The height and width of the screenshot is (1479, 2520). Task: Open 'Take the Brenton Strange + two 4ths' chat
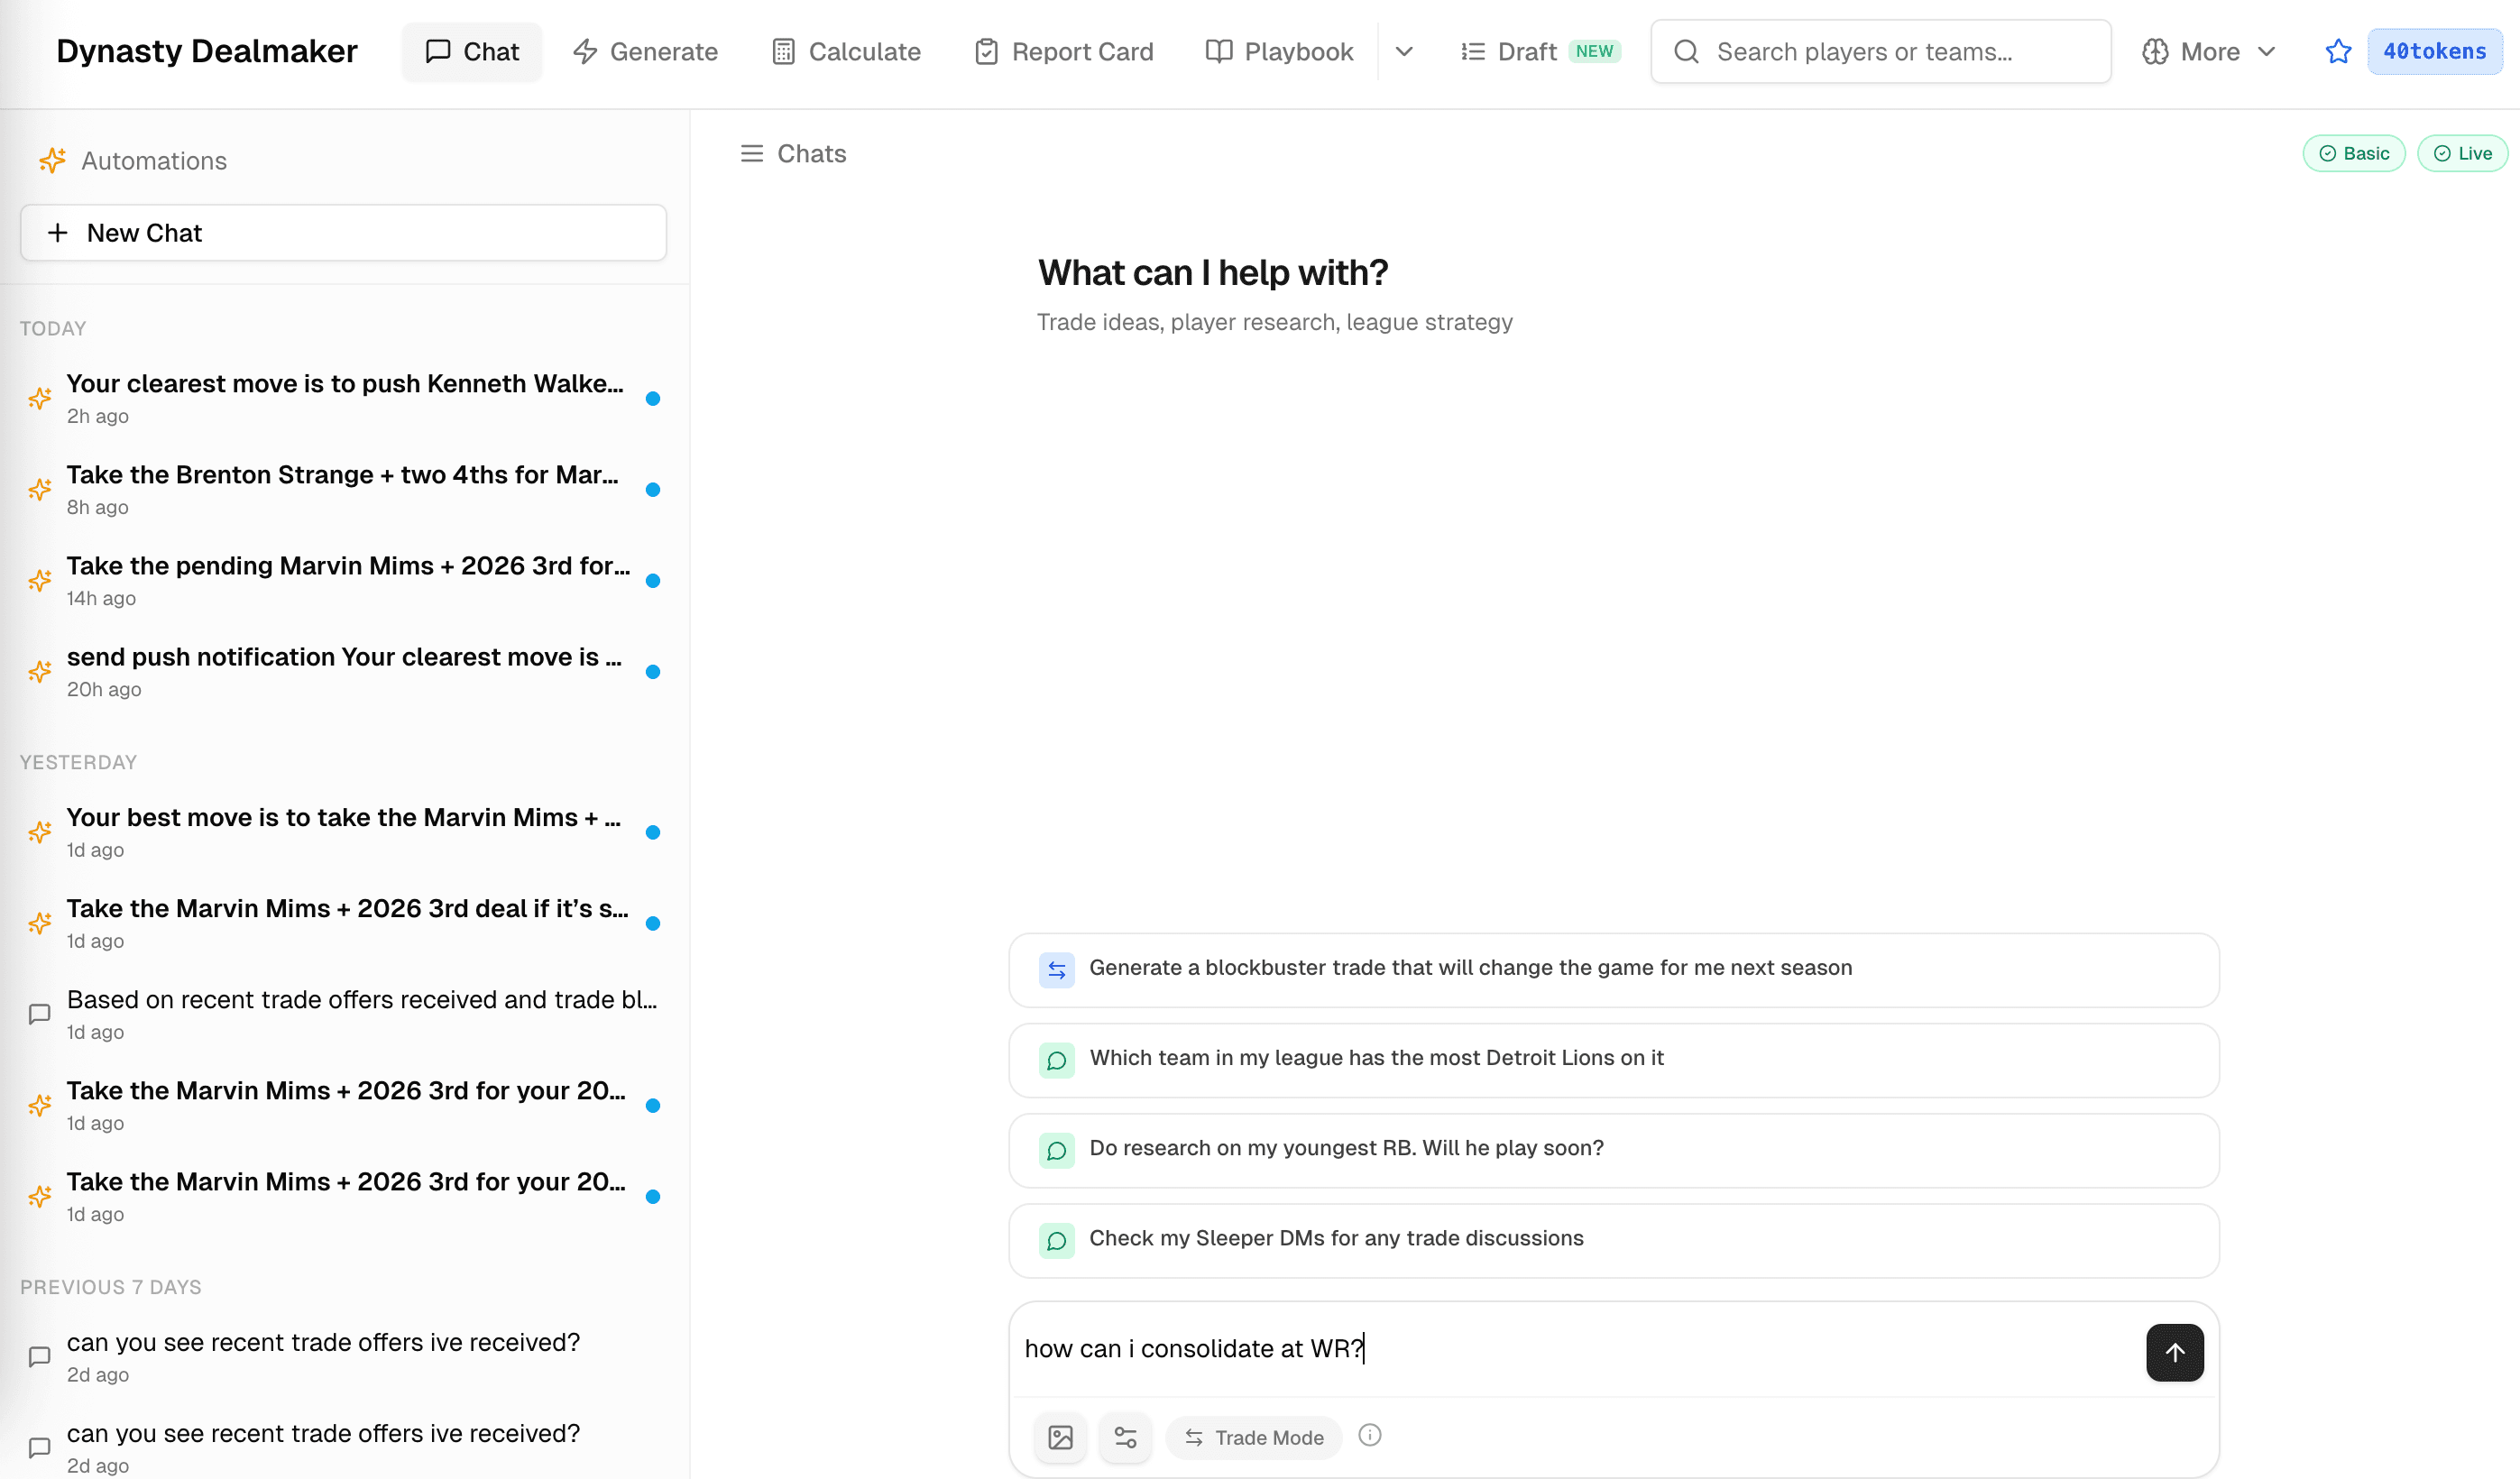[x=343, y=489]
